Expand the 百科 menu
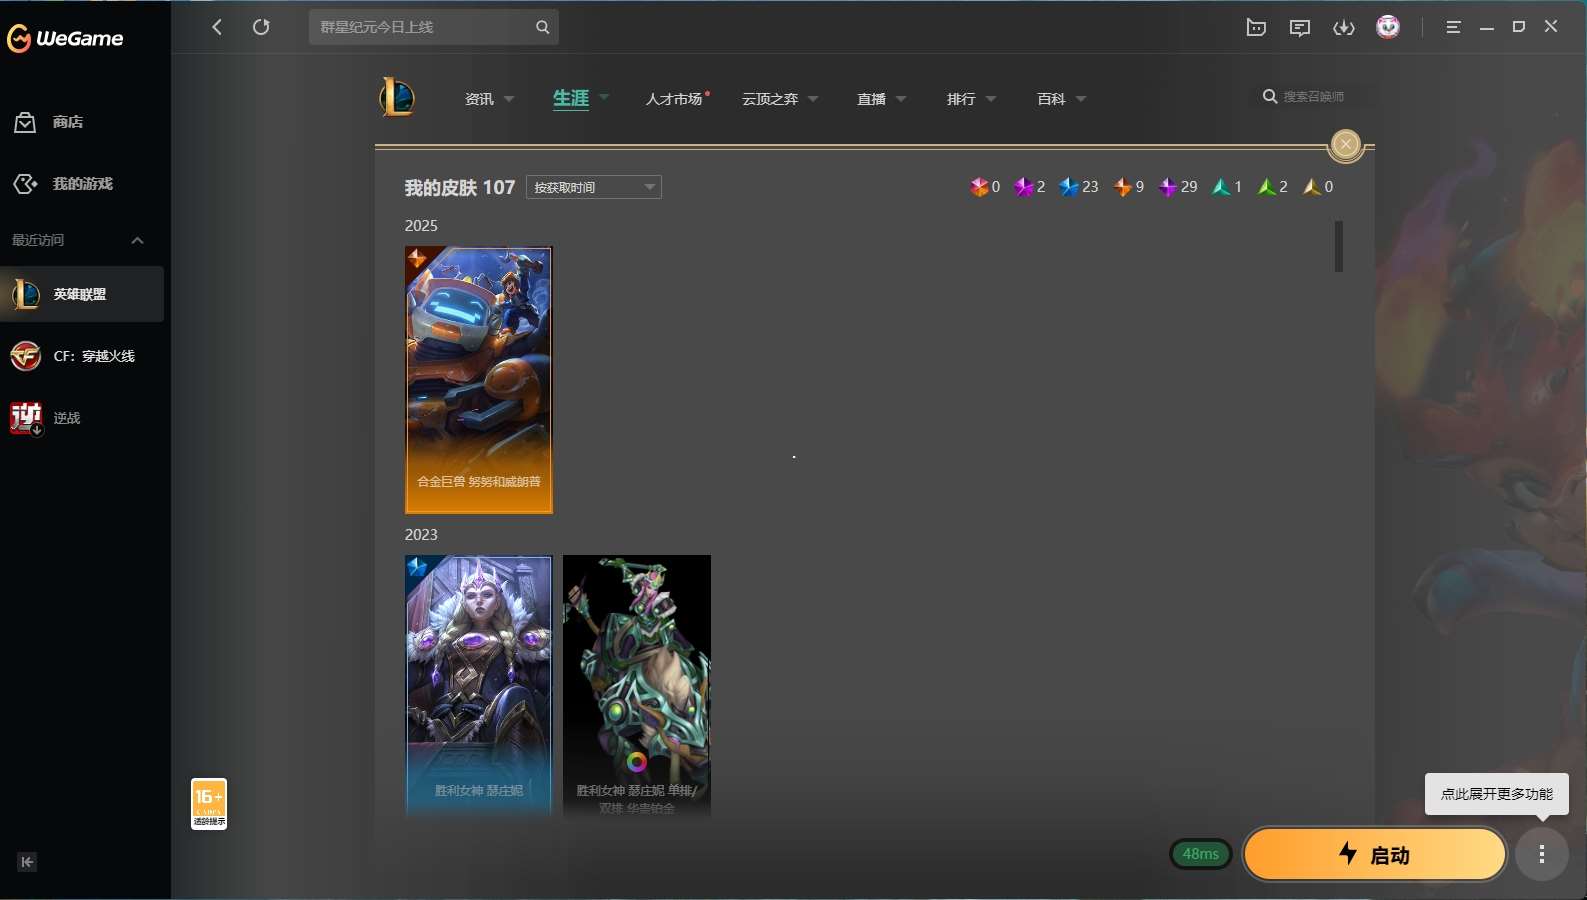The image size is (1587, 900). [1061, 99]
